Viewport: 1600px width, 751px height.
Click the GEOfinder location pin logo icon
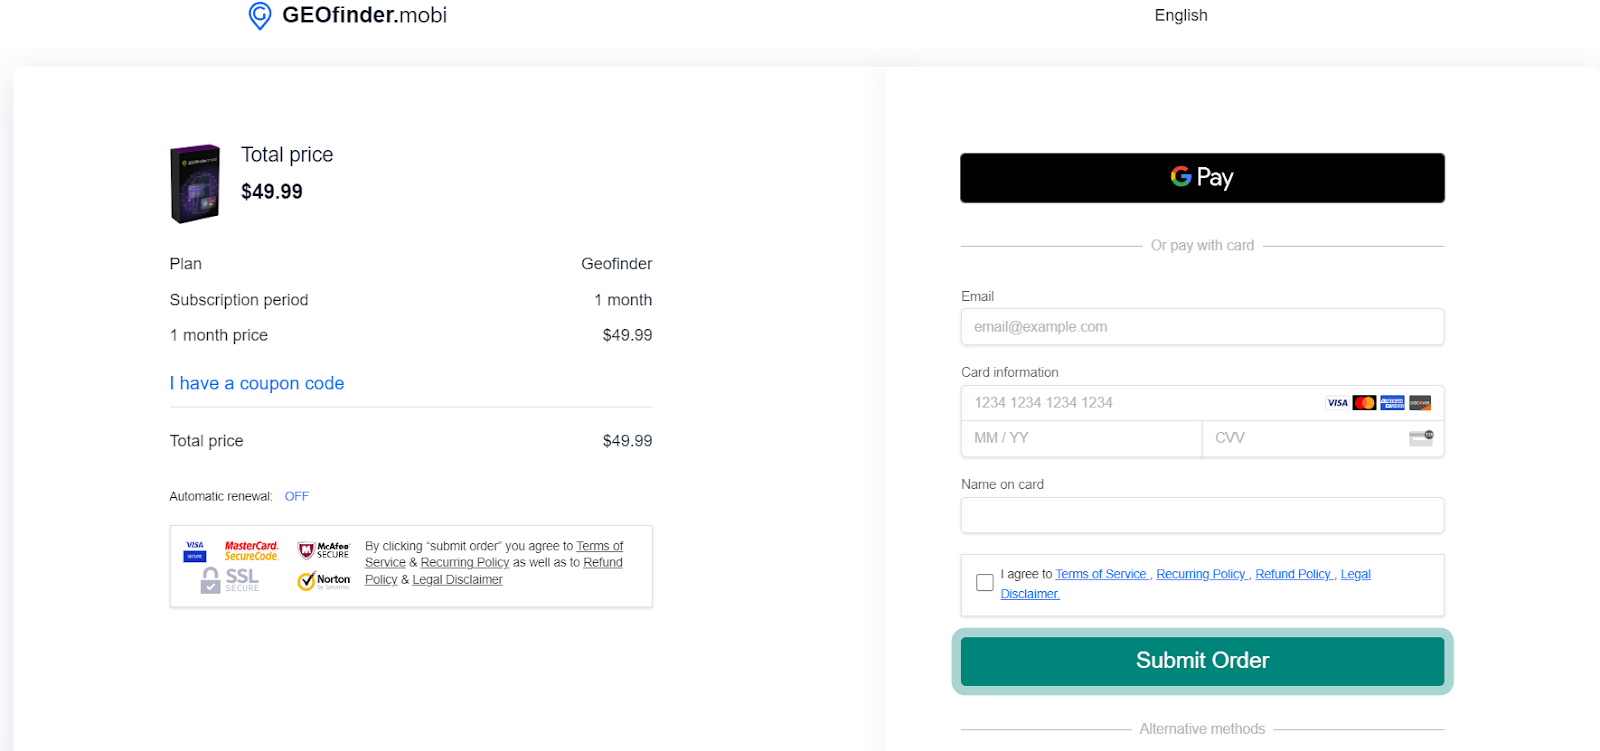[x=260, y=16]
